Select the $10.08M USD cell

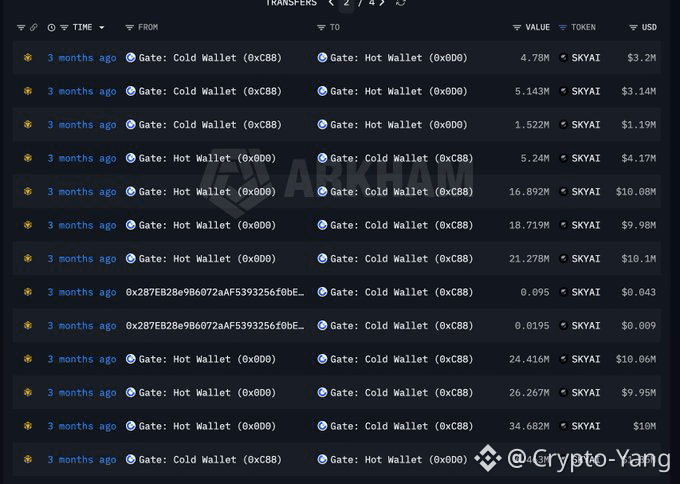(x=636, y=192)
